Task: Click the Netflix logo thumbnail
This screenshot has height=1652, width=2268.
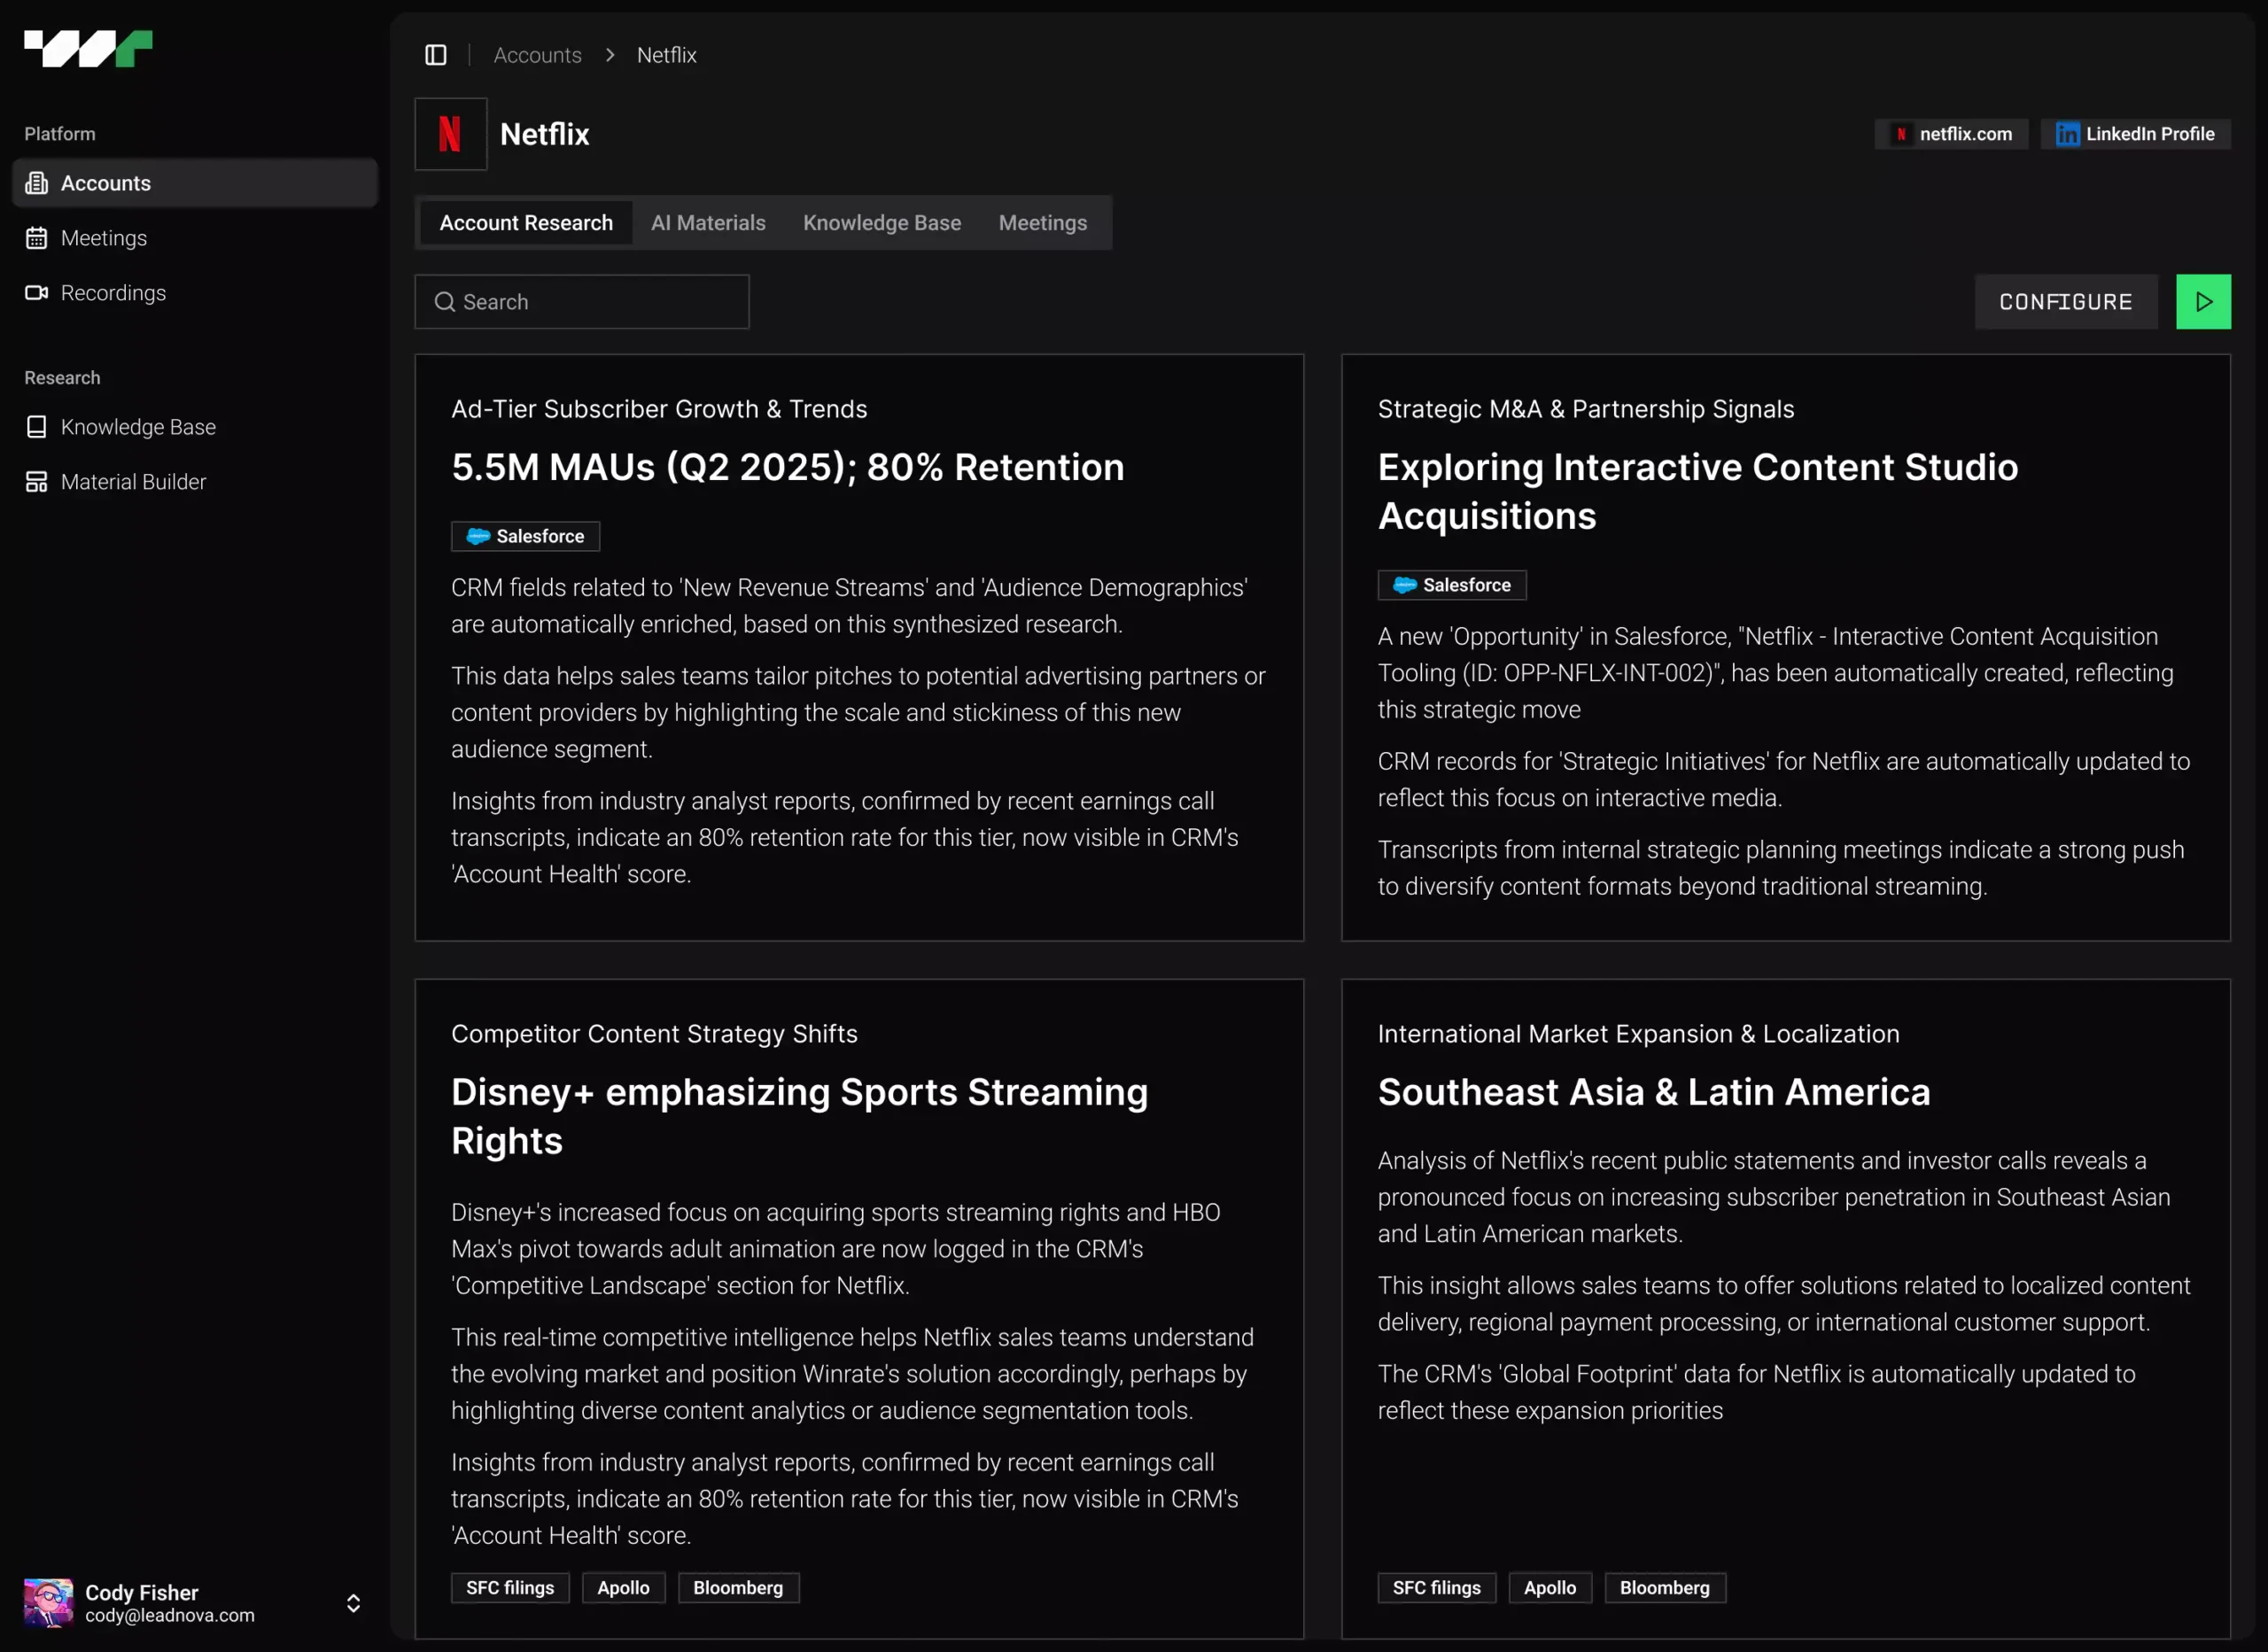Action: tap(451, 134)
